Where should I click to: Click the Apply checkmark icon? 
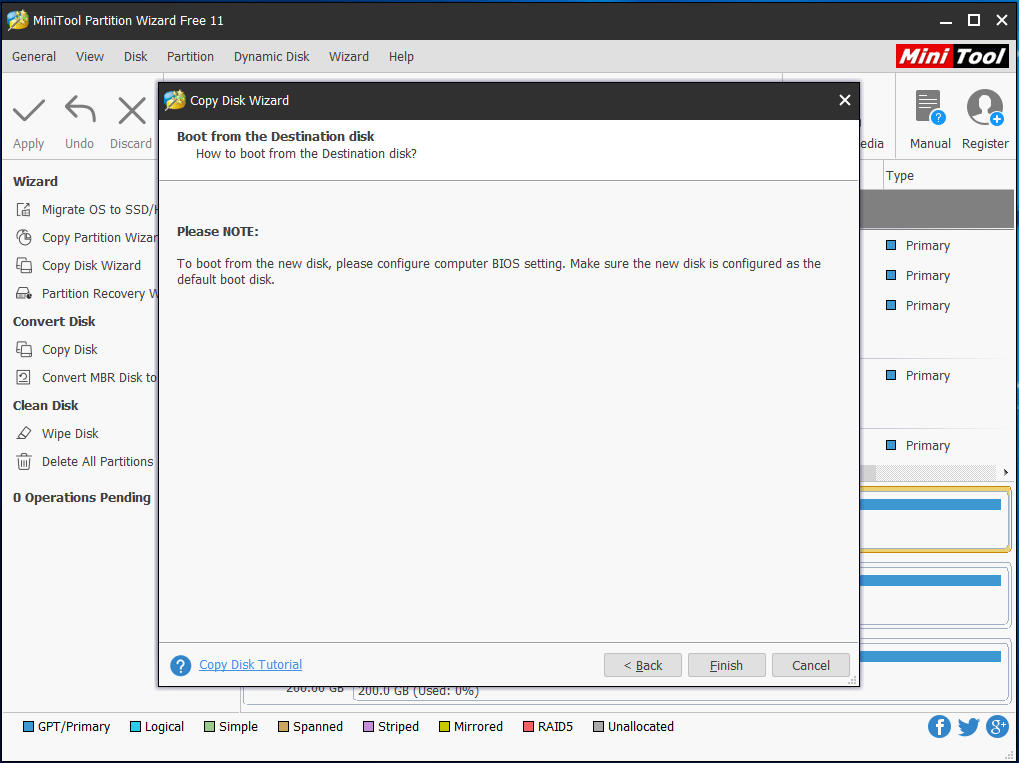click(x=29, y=110)
